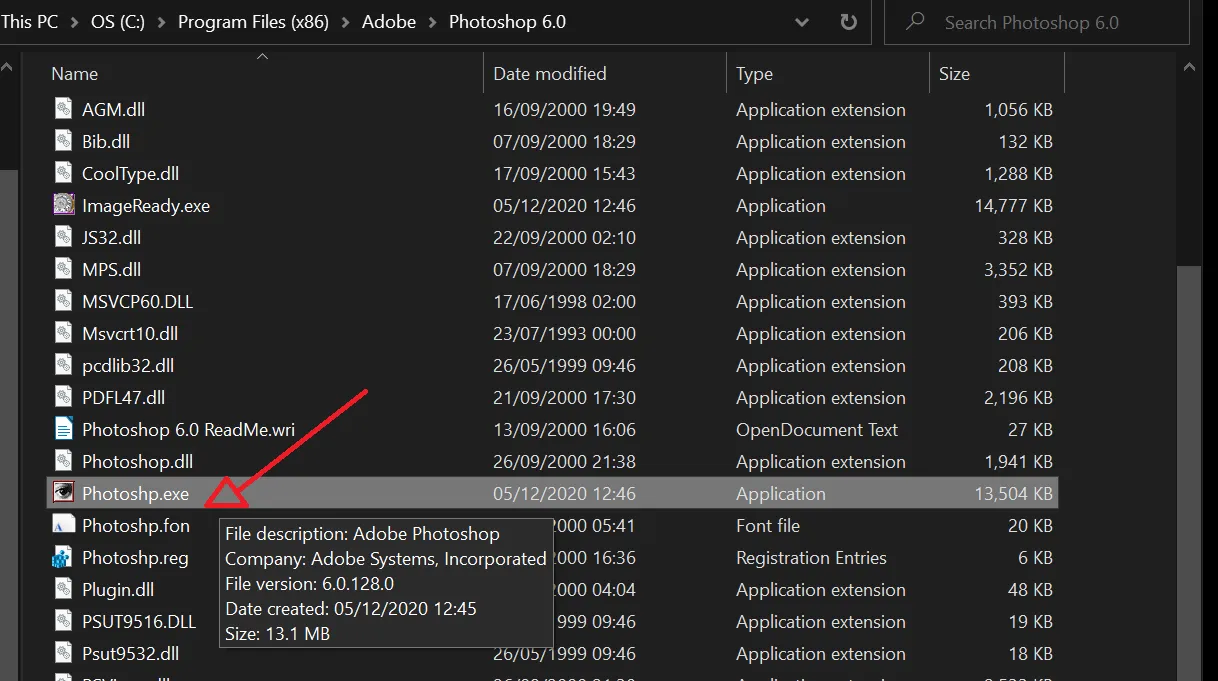Click the Photoshop.dll extension icon

click(62, 461)
